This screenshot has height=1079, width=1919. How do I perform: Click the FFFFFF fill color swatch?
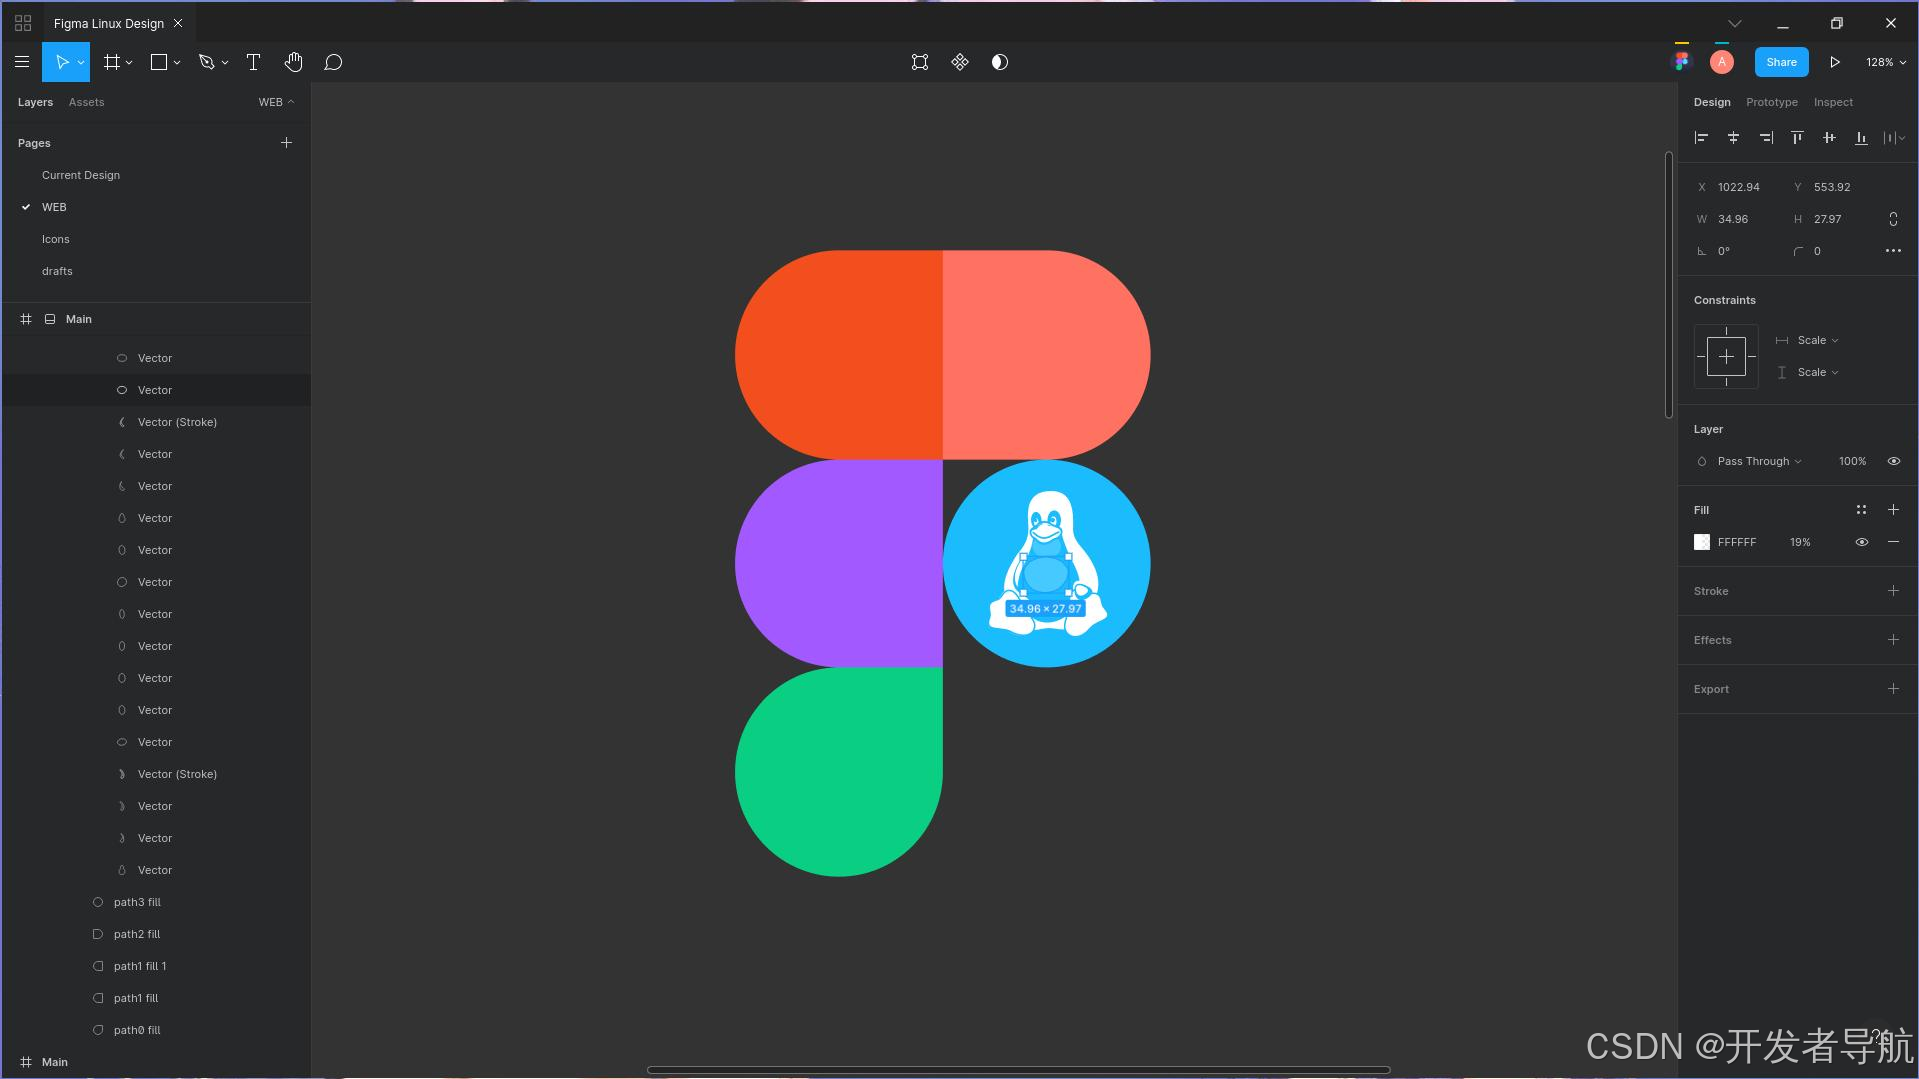(x=1702, y=542)
